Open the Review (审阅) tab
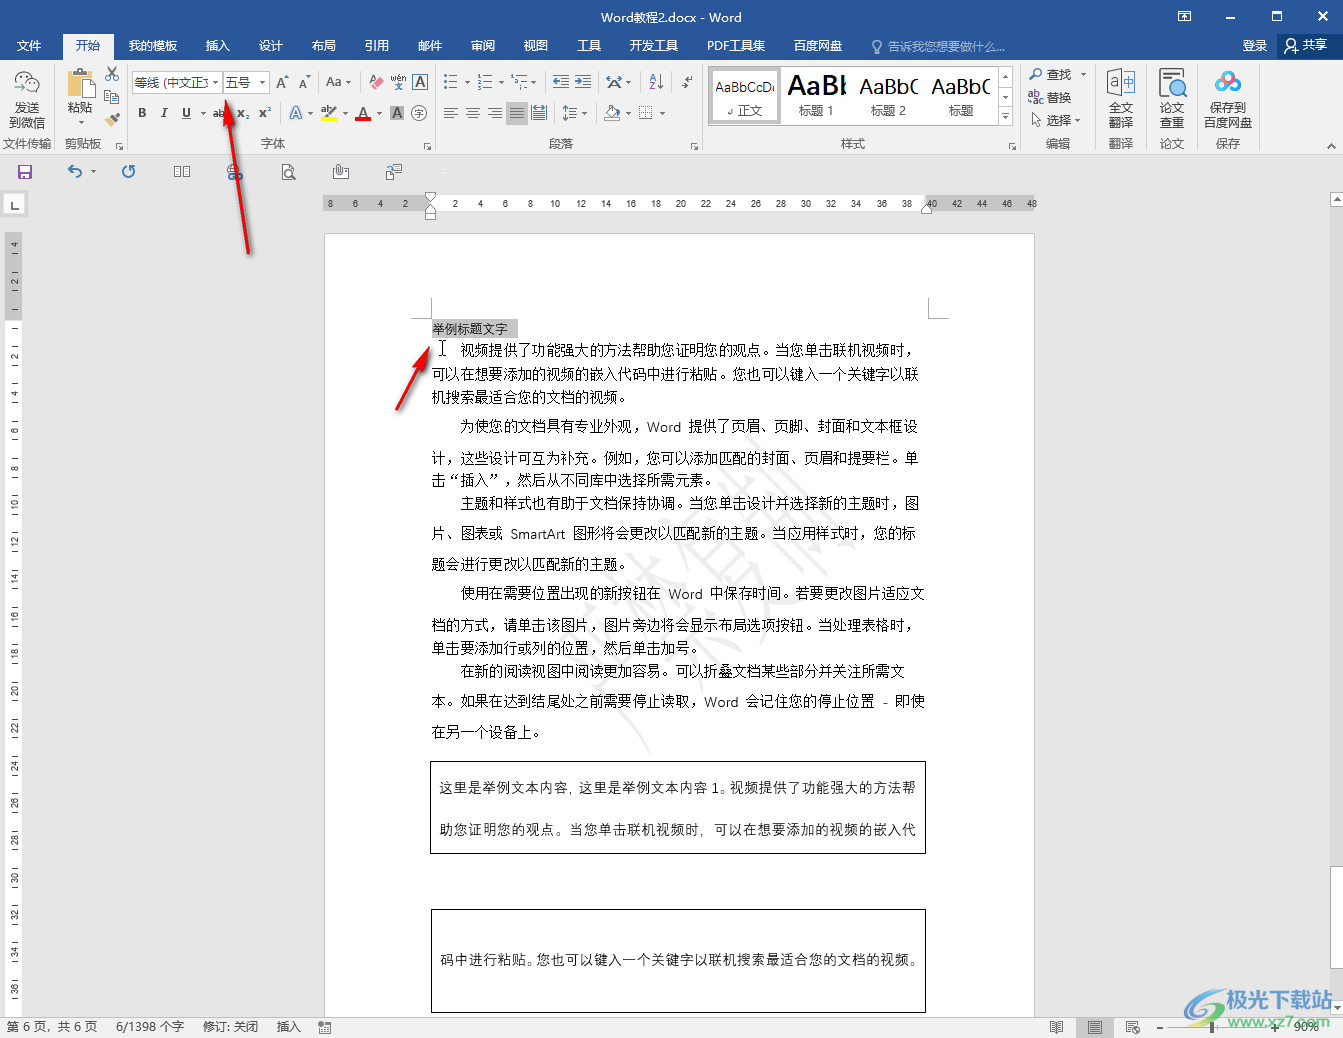This screenshot has width=1343, height=1038. click(x=483, y=46)
